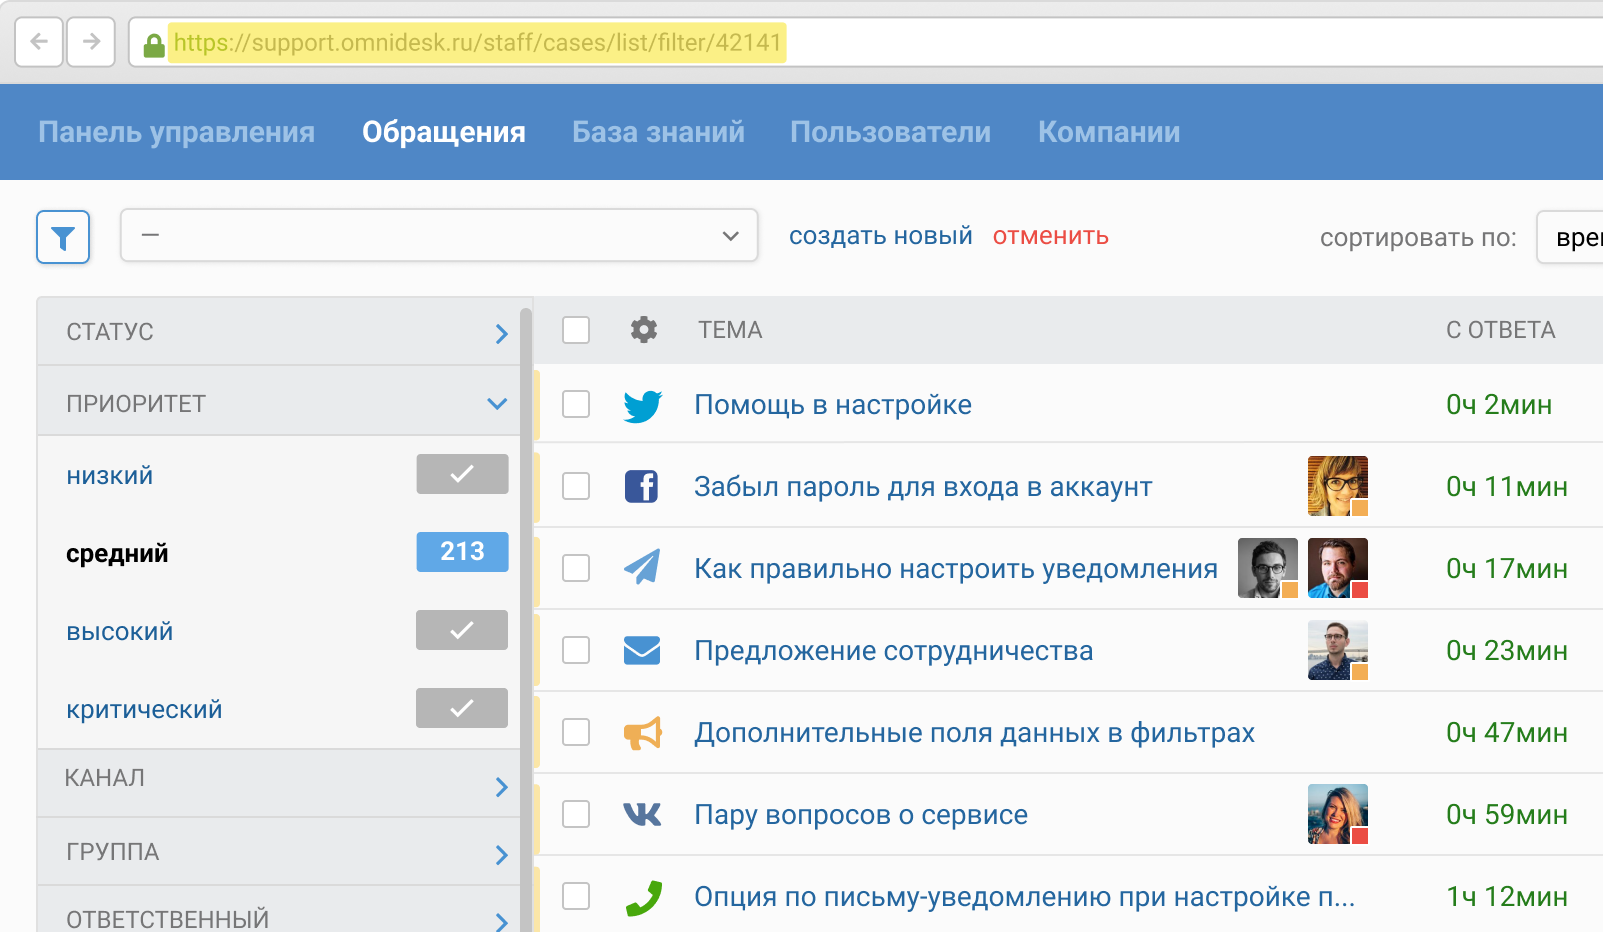1603x932 pixels.
Task: Click the создать новый link
Action: [x=880, y=236]
